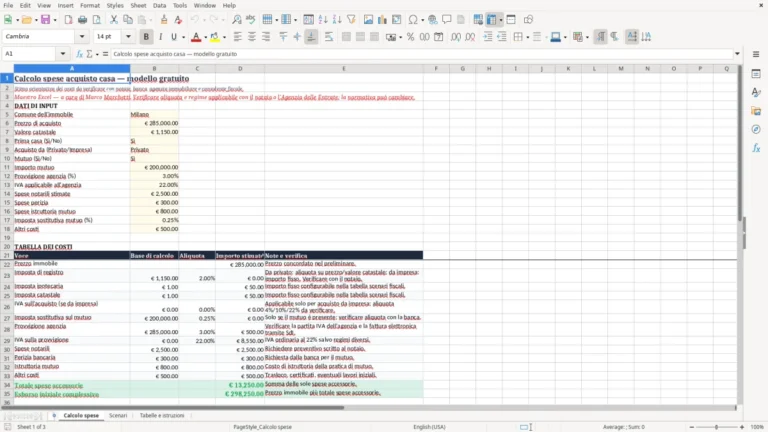
Task: Open the Data menu
Action: click(x=159, y=5)
